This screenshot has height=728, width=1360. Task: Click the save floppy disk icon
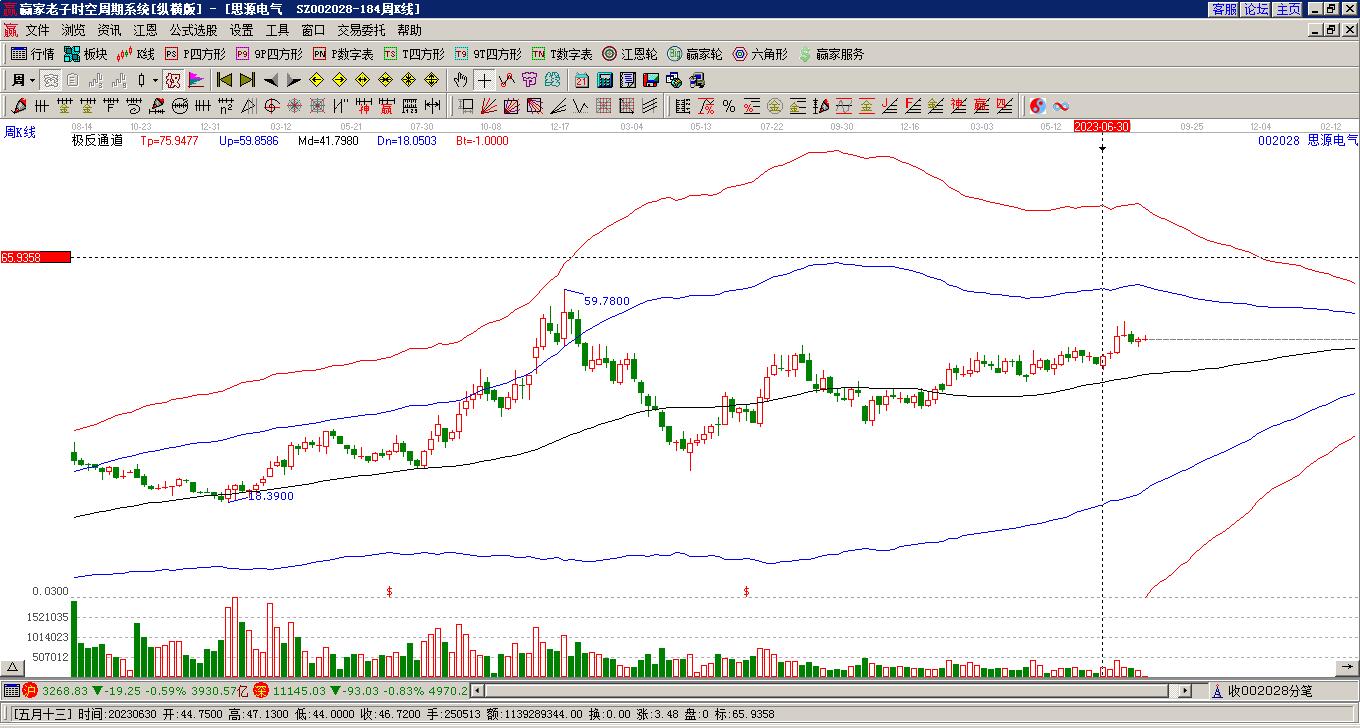[x=651, y=80]
